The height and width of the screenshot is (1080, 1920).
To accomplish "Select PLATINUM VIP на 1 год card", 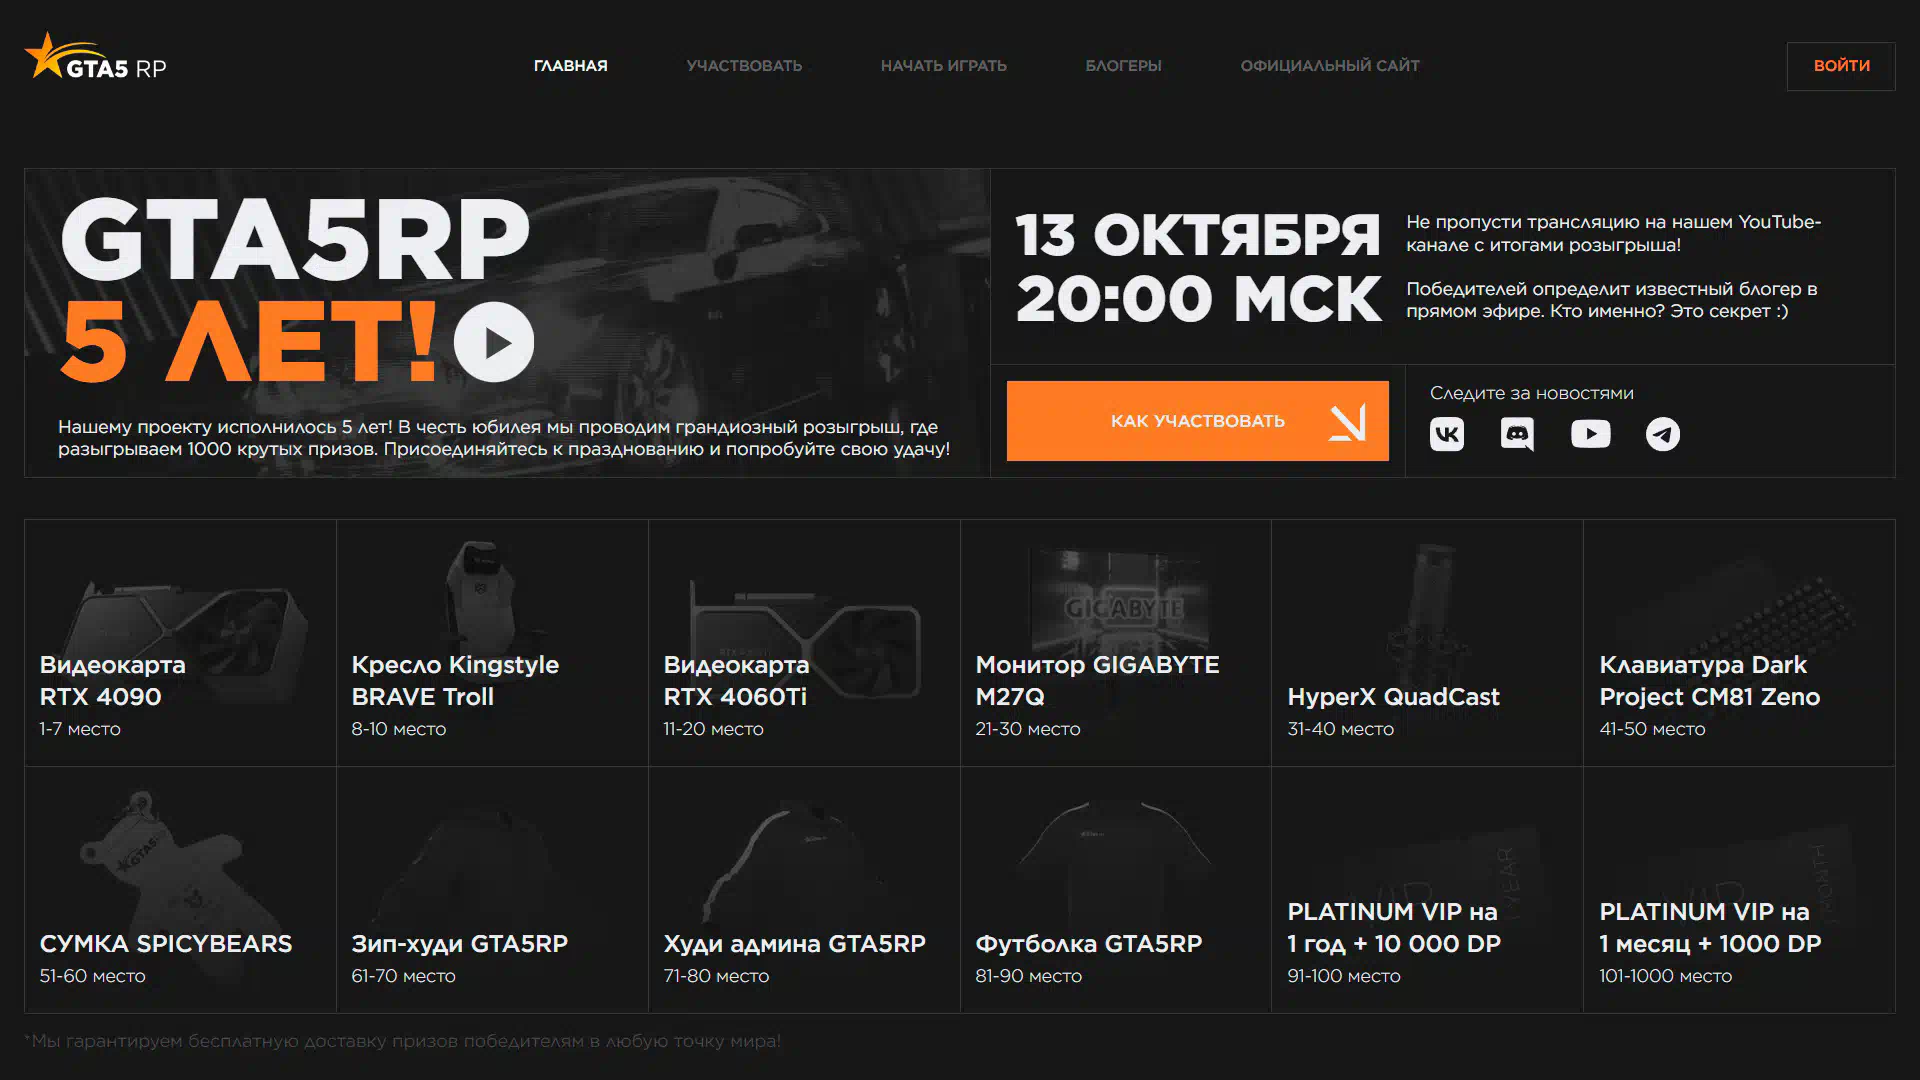I will pos(1427,890).
